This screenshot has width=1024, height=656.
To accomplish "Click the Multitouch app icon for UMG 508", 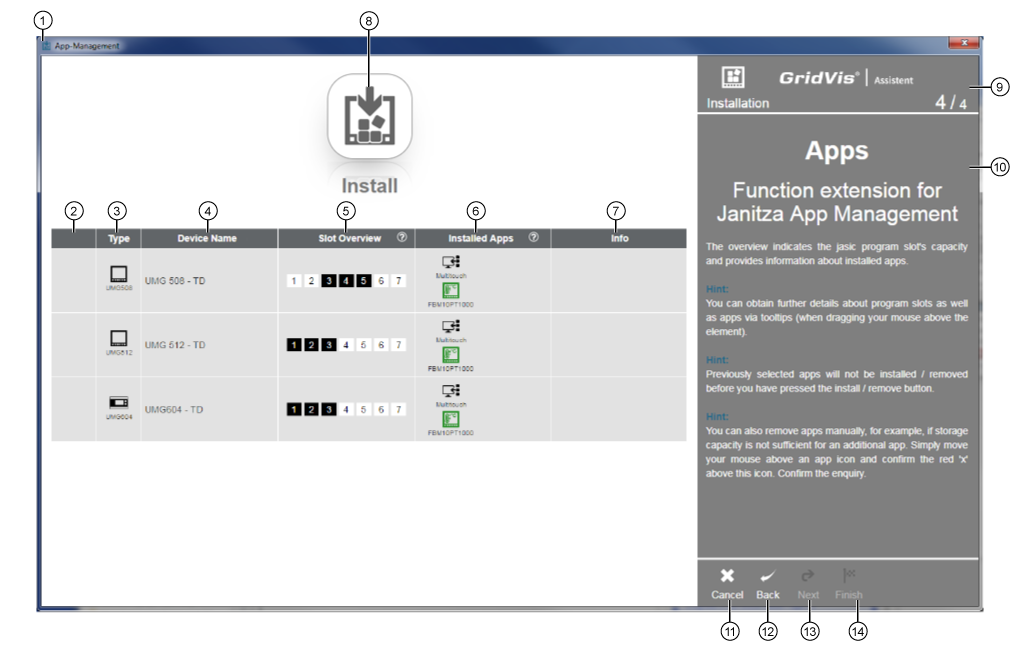I will coord(448,261).
